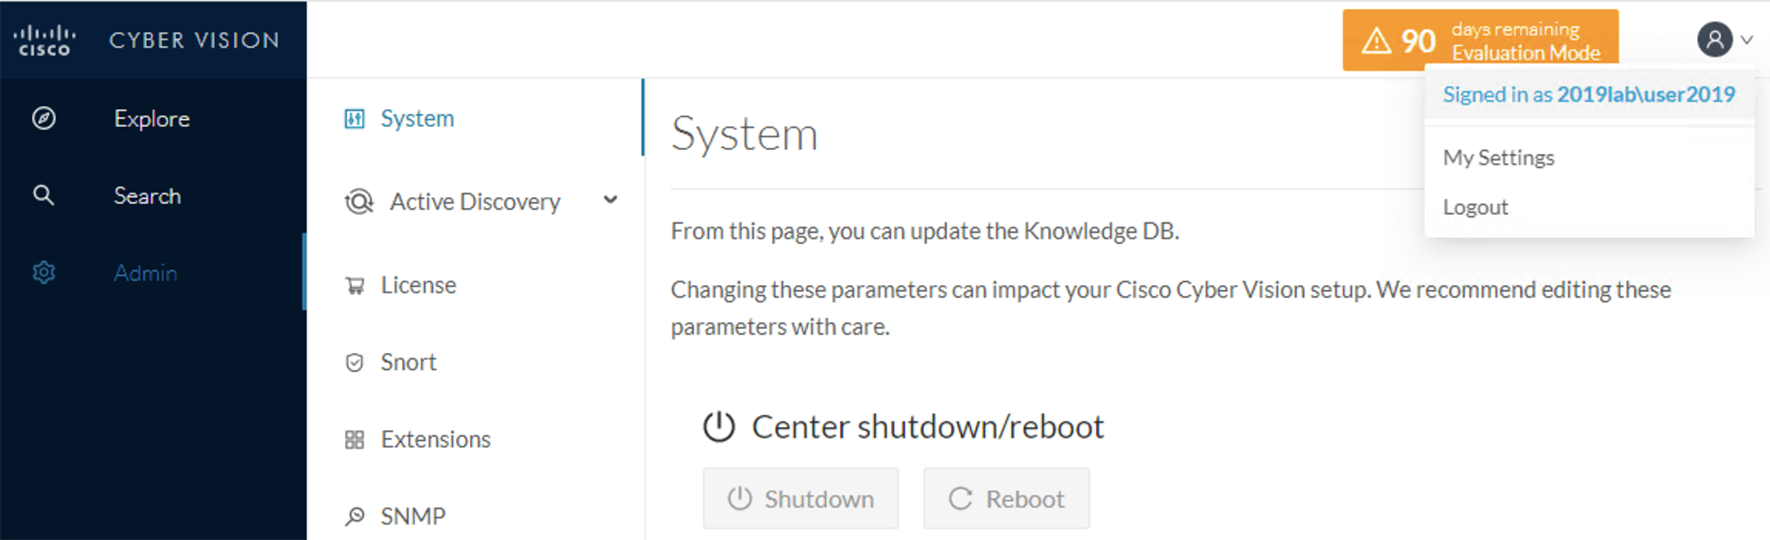Click the License cart icon
Screen dimensions: 1770x540
[354, 285]
